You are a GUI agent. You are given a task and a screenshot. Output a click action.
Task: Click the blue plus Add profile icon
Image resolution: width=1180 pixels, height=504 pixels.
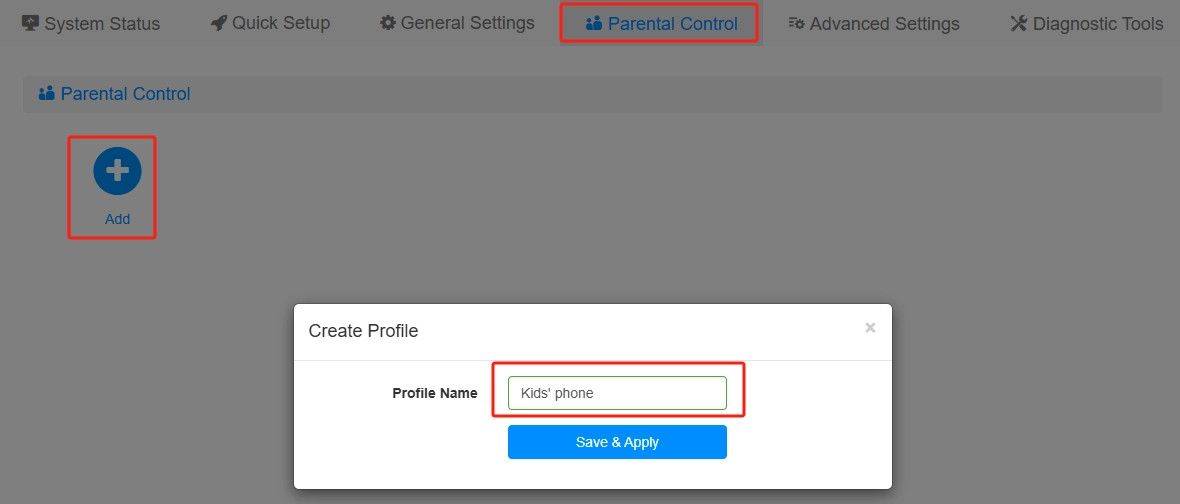coord(117,171)
